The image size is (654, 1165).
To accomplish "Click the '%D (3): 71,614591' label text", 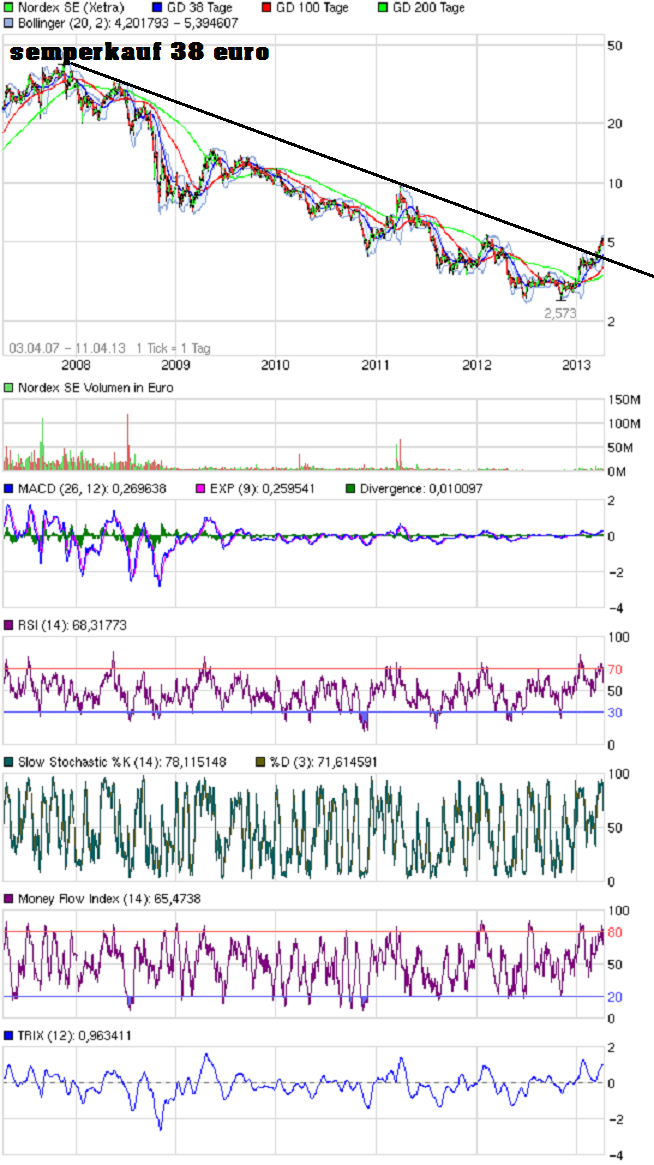I will tap(325, 762).
